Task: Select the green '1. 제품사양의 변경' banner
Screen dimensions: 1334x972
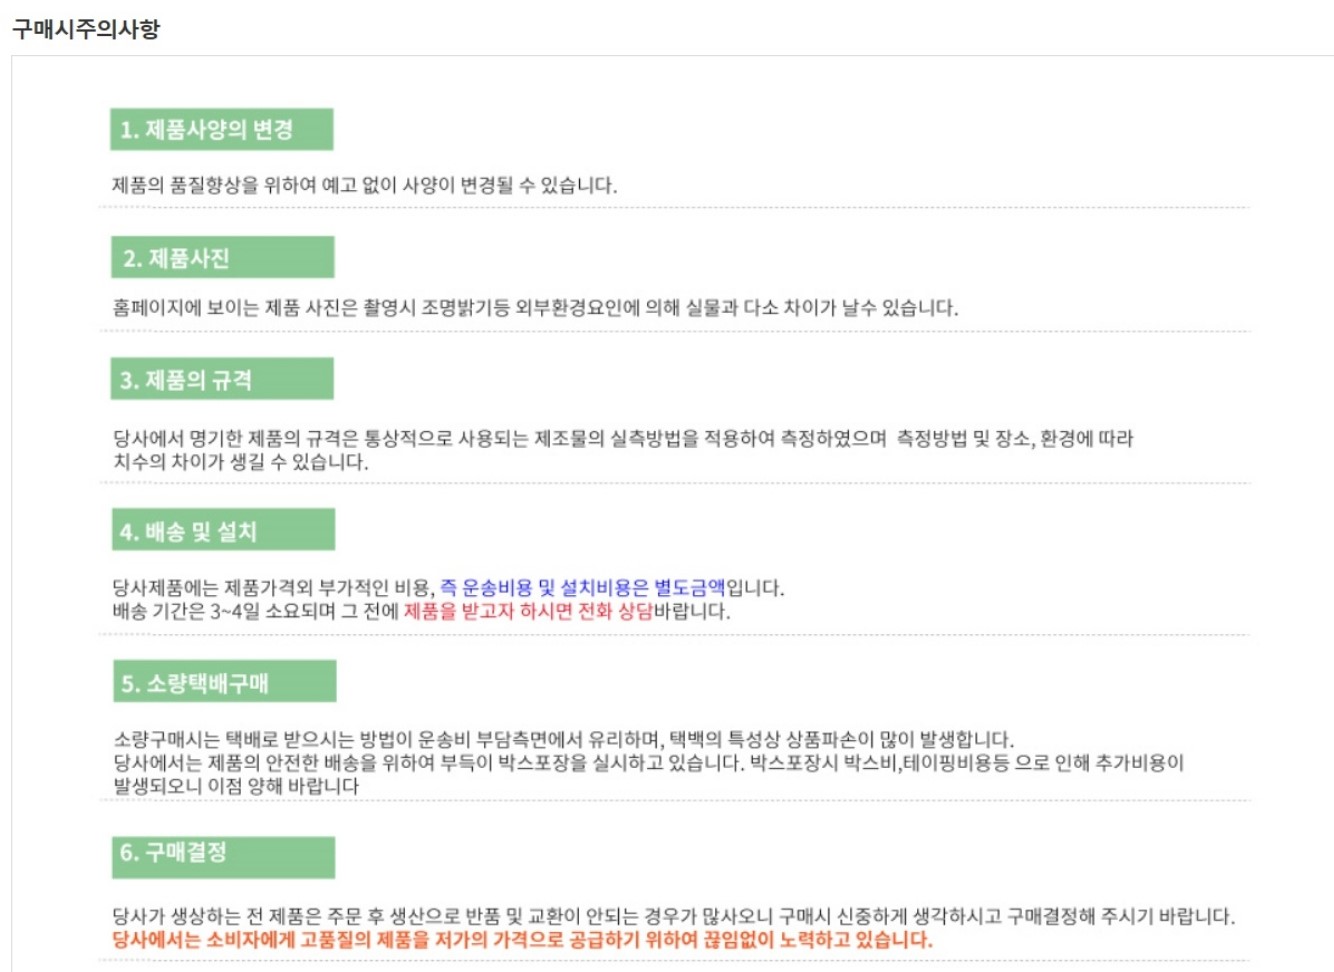Action: pos(222,129)
